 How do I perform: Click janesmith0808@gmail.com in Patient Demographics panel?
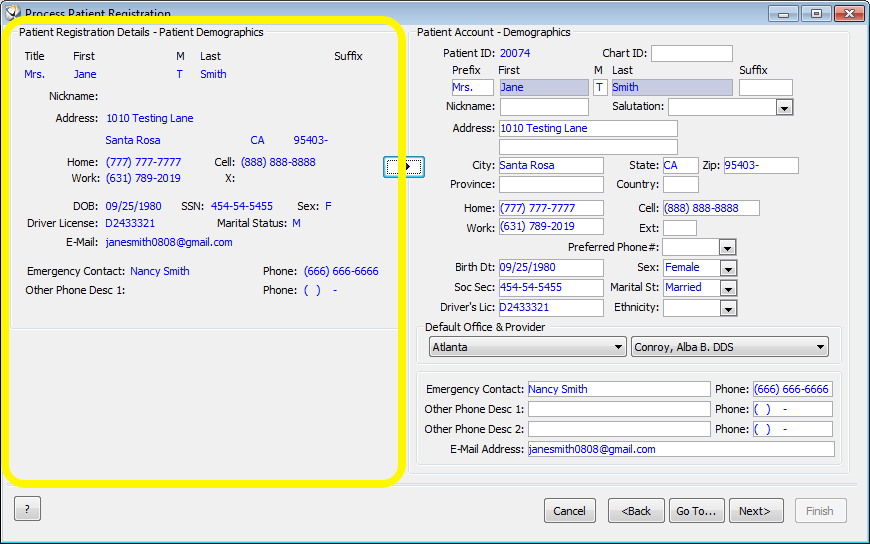(x=169, y=242)
